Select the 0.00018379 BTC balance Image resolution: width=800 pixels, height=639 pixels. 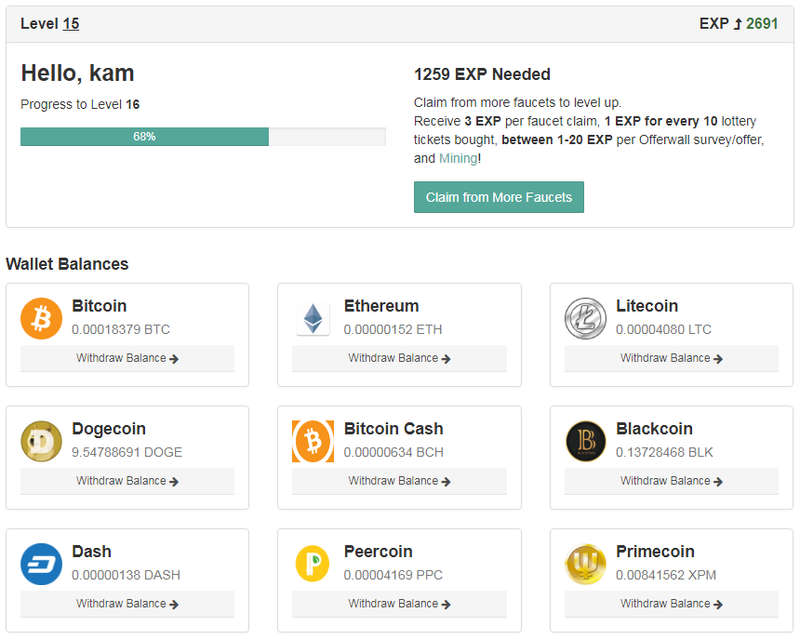121,330
